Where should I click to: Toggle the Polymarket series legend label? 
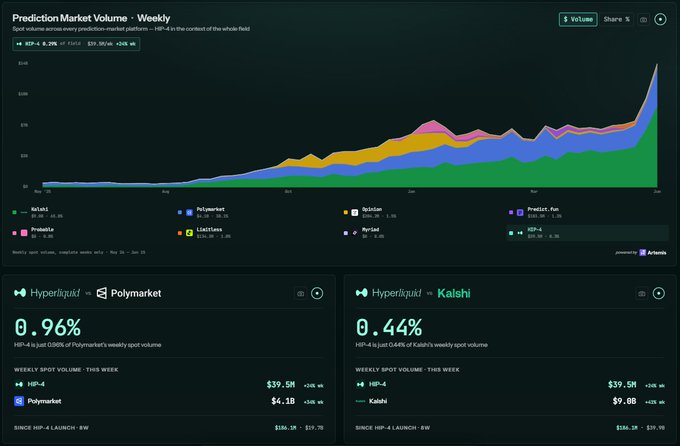210,209
